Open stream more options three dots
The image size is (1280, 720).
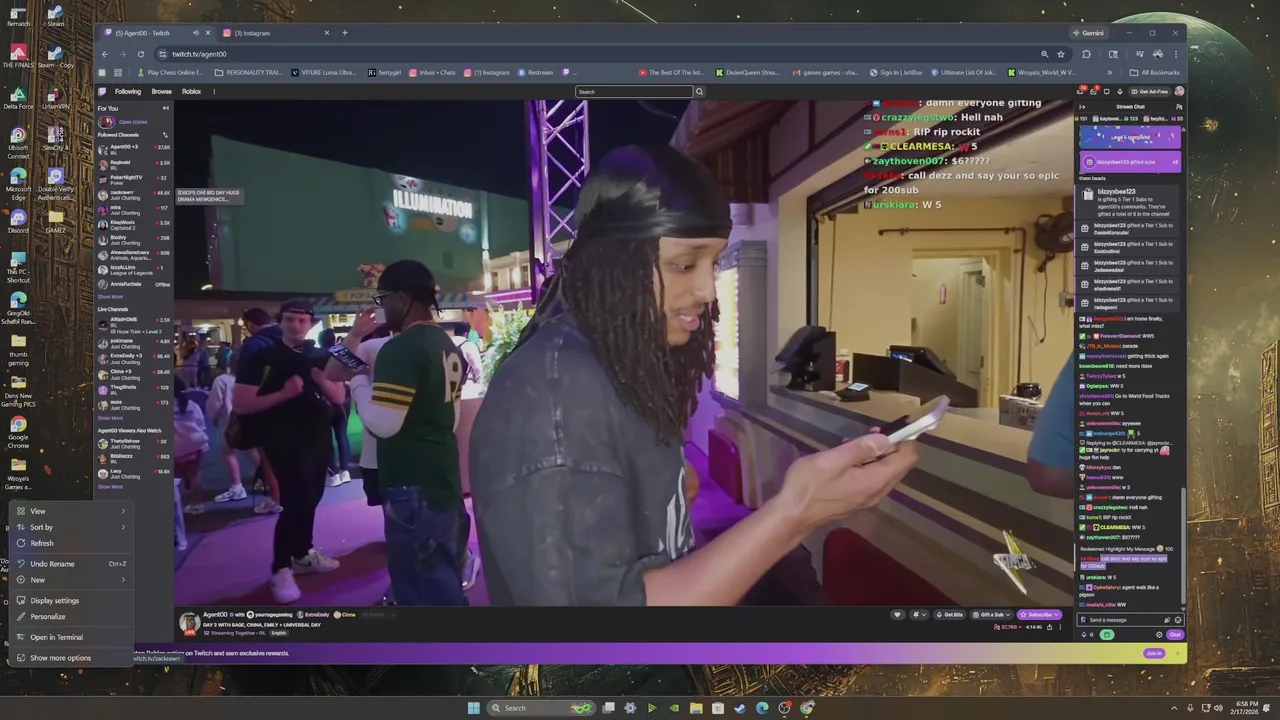[1060, 627]
